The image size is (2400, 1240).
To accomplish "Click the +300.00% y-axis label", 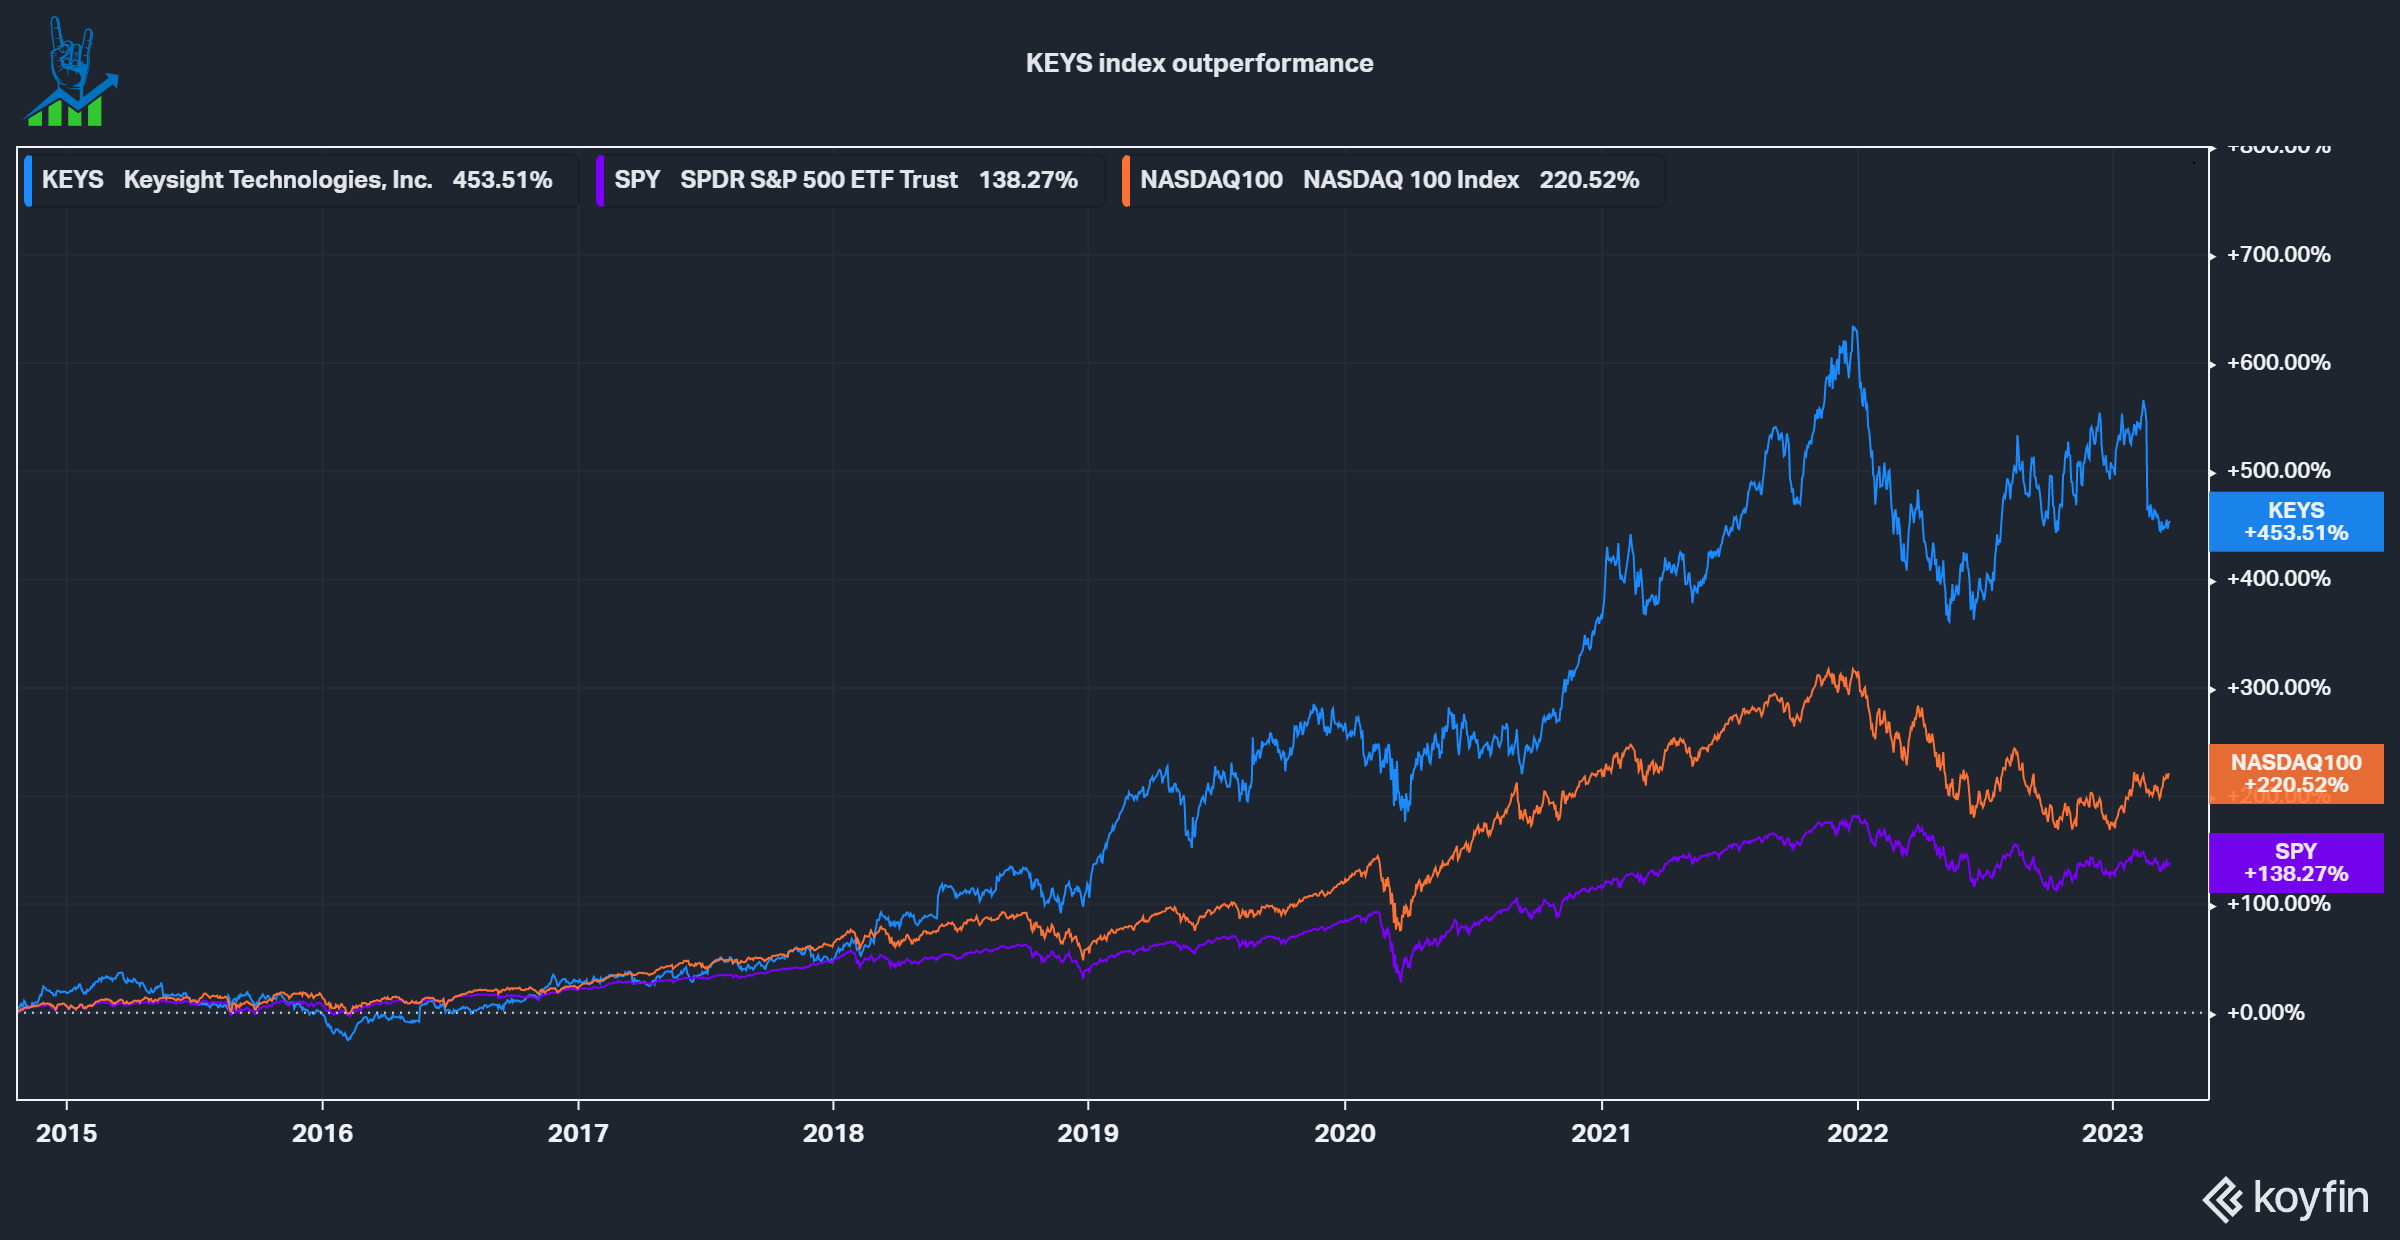I will click(x=2278, y=687).
